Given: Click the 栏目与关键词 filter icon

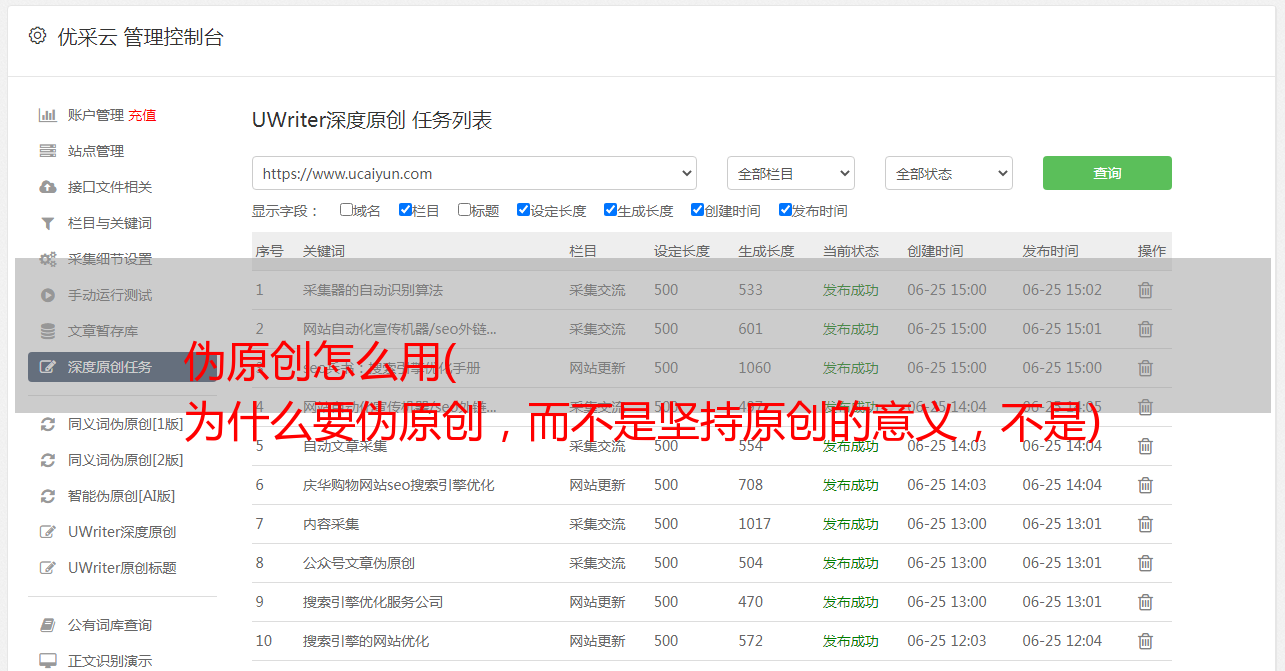Looking at the screenshot, I should pos(47,223).
